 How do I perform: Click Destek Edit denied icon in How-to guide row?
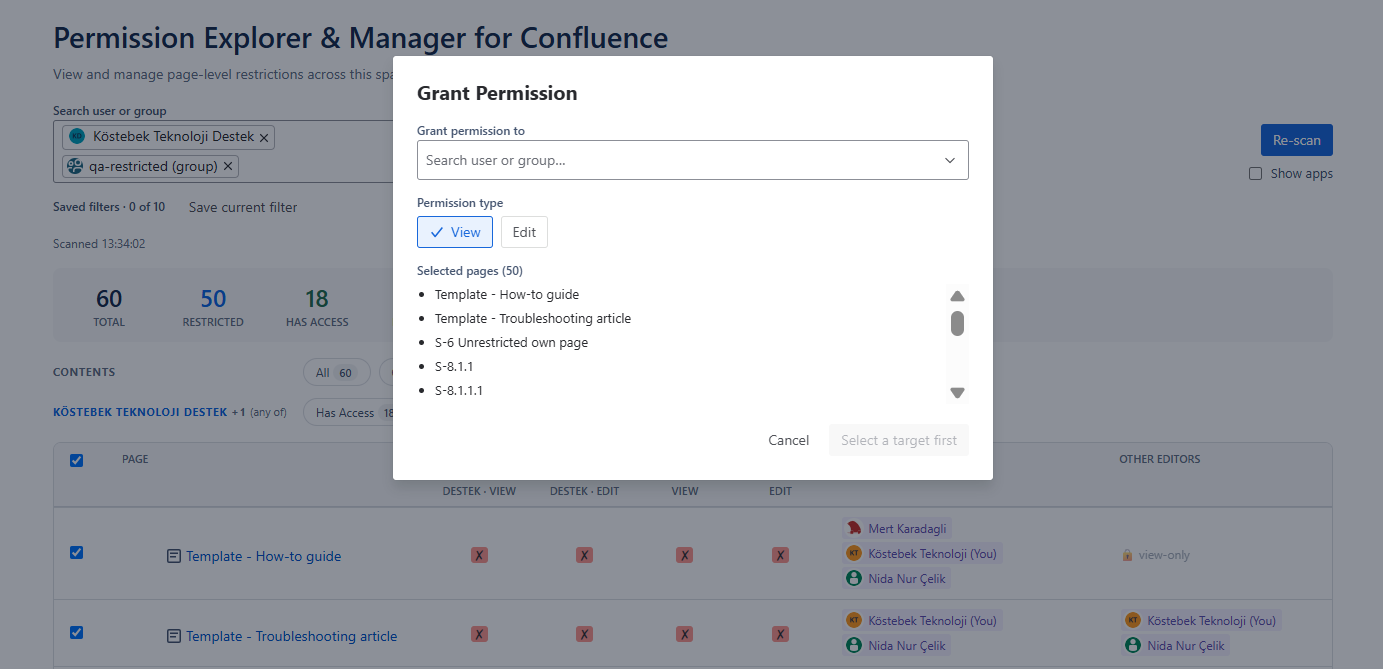point(584,555)
